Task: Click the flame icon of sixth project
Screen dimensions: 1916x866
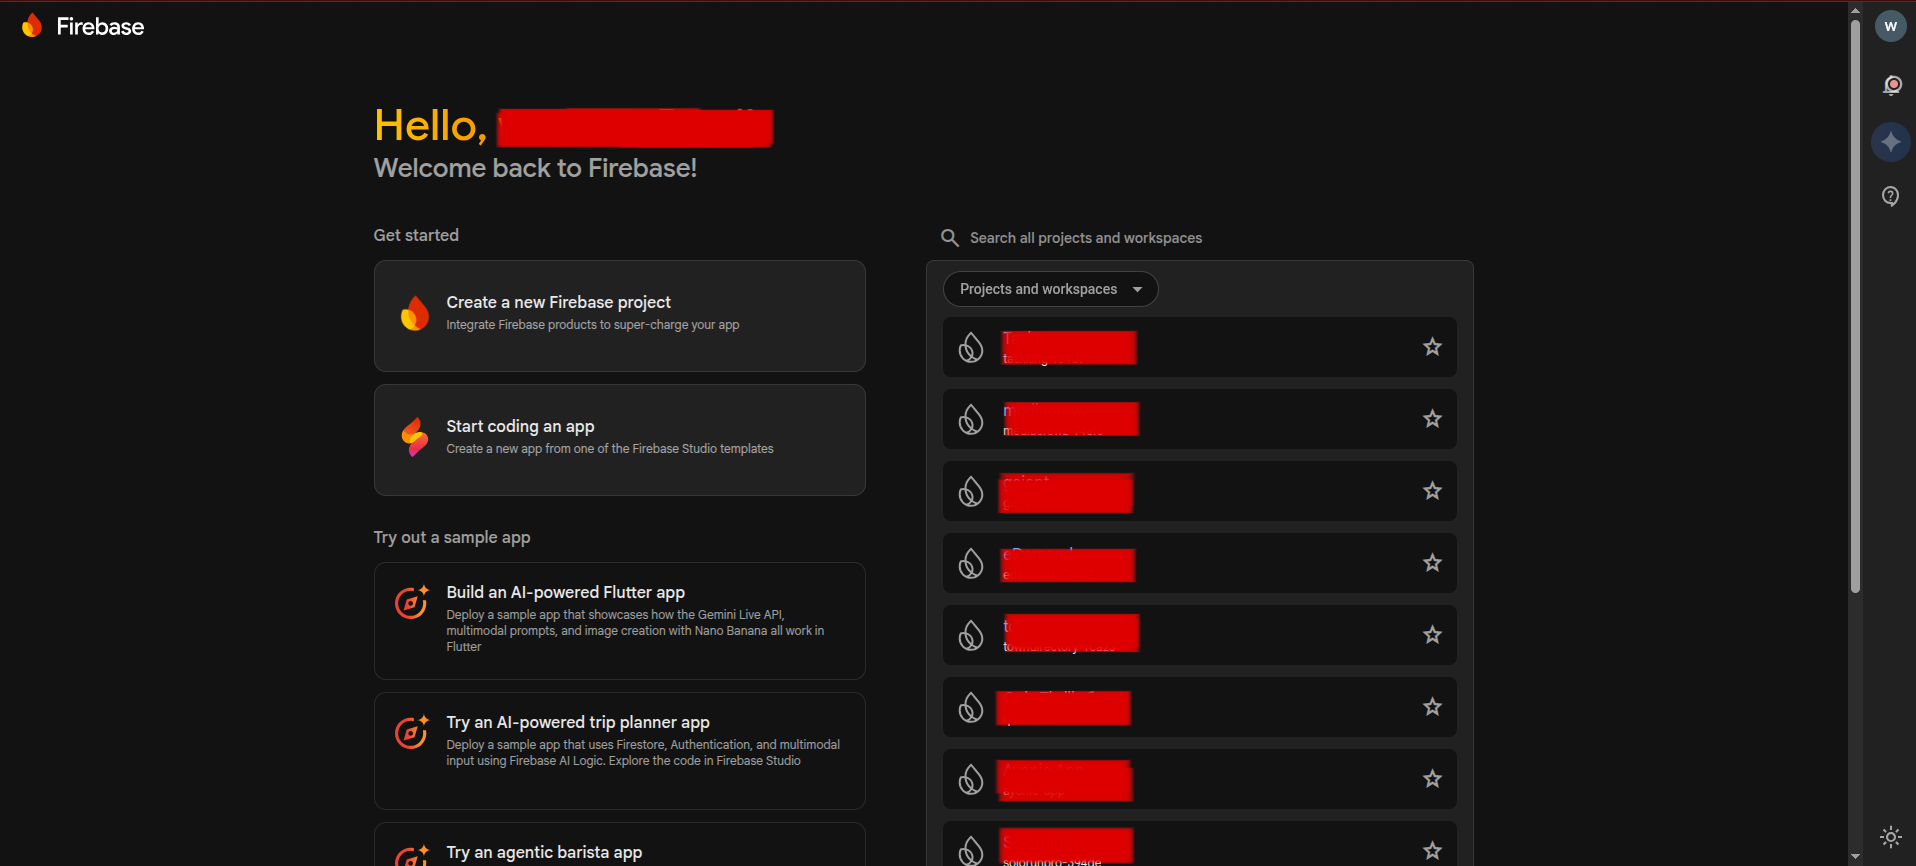Action: (971, 707)
